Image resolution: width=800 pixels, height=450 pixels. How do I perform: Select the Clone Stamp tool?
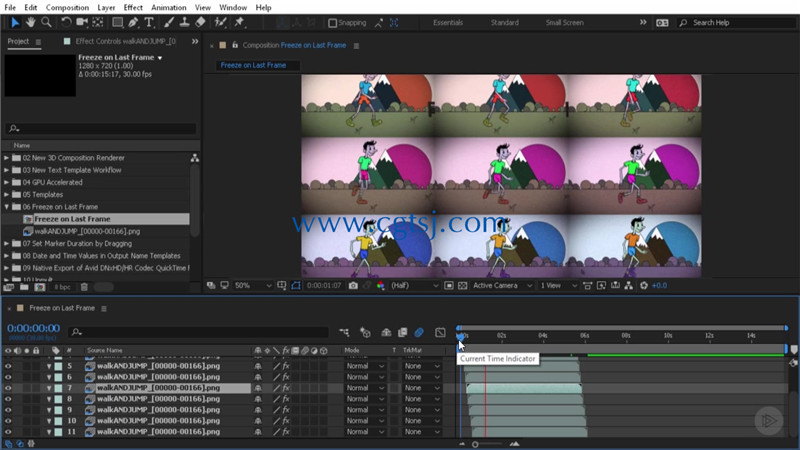tap(184, 22)
